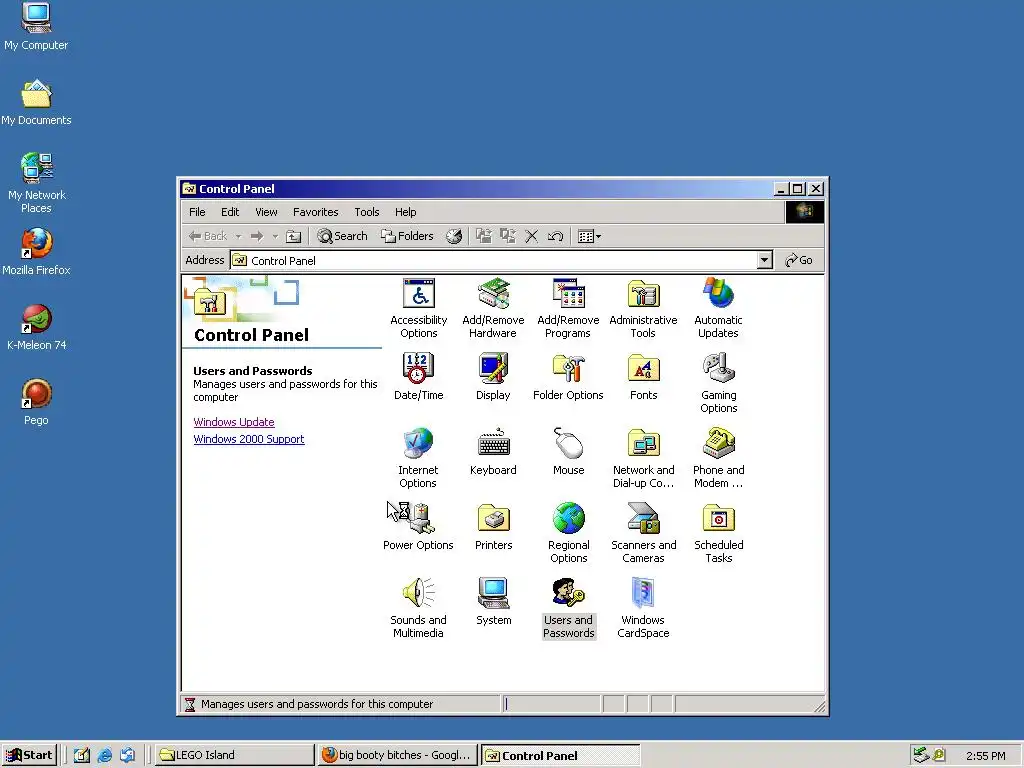Viewport: 1024px width, 768px height.
Task: Click the Start button
Action: click(x=29, y=755)
